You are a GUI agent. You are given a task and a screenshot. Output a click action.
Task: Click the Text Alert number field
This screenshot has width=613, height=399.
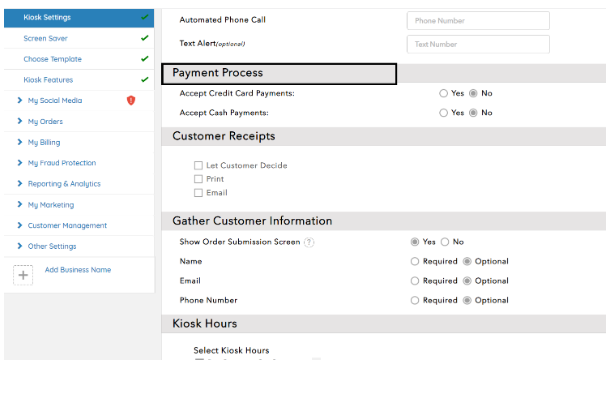tap(478, 44)
